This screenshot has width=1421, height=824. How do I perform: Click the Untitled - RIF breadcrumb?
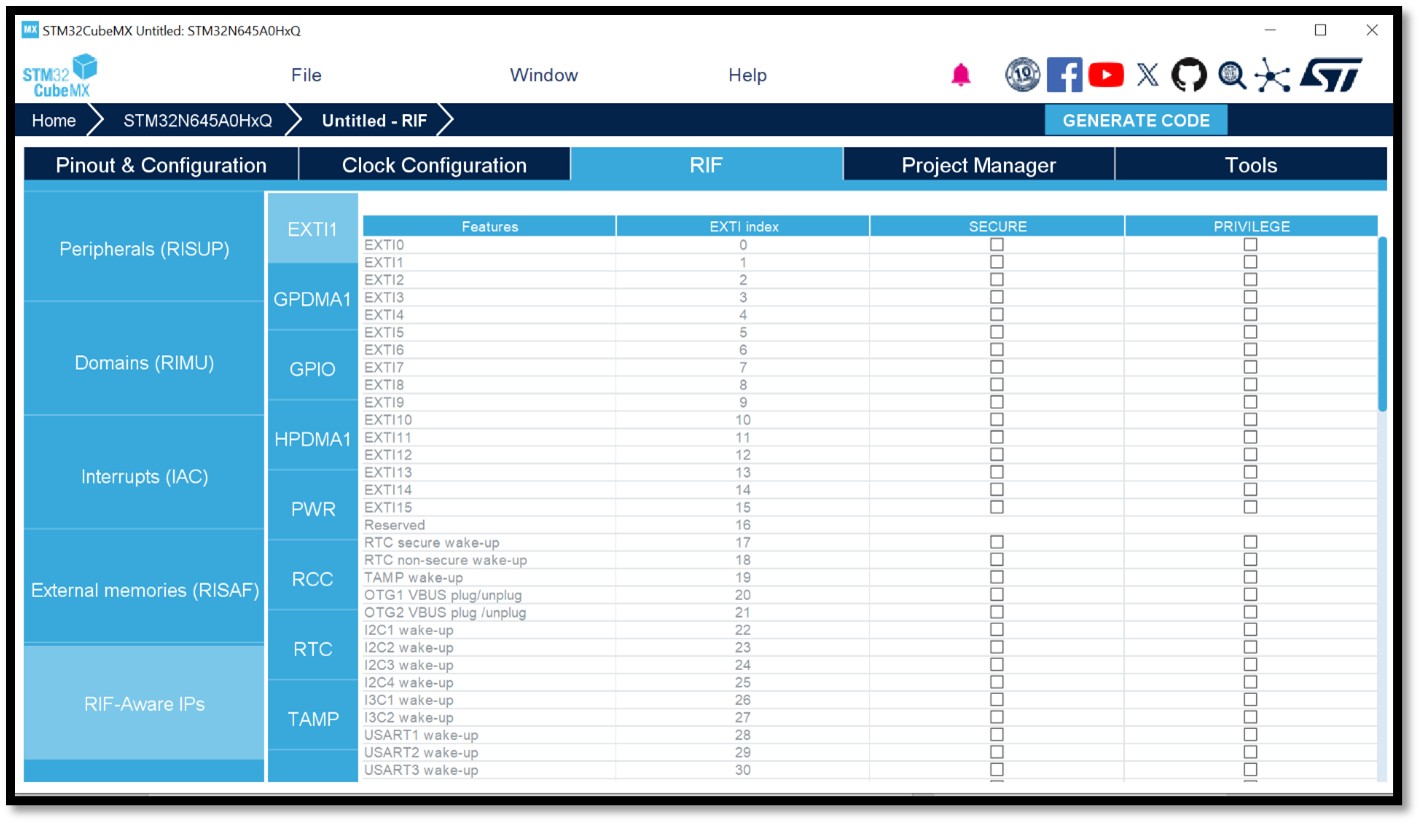374,121
